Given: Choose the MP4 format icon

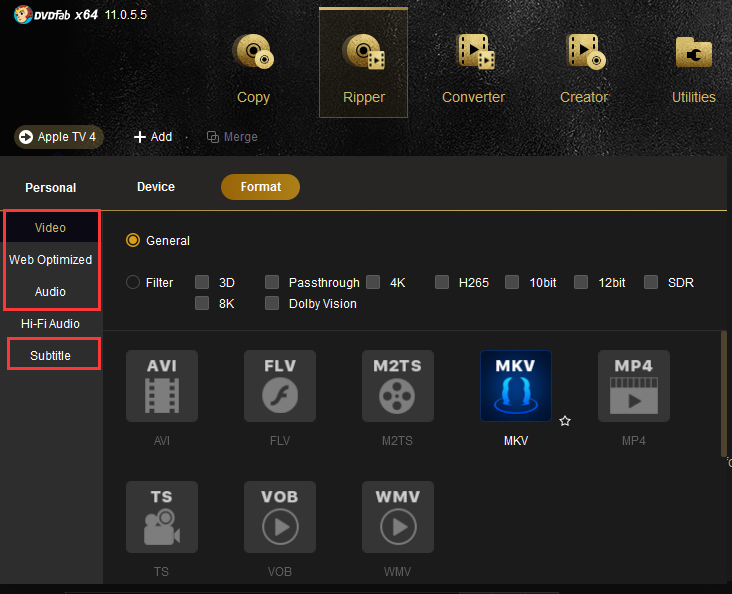Looking at the screenshot, I should tap(634, 386).
